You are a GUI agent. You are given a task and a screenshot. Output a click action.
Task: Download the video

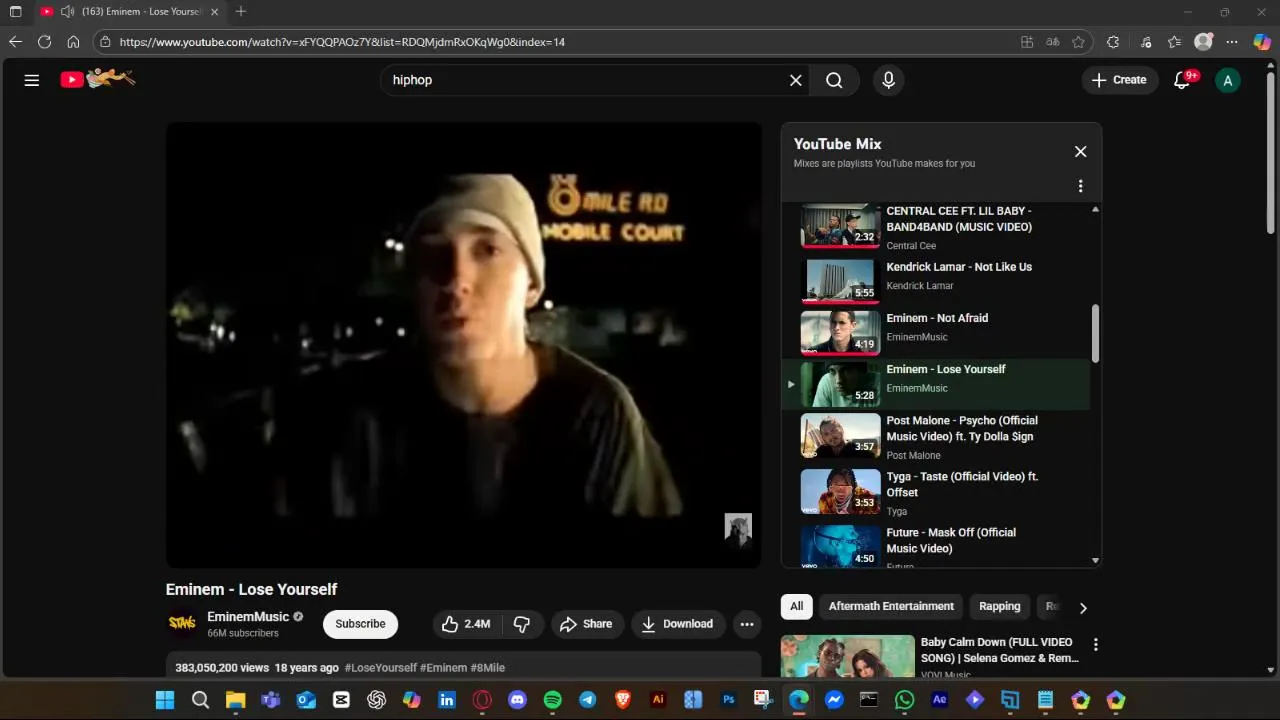[677, 624]
